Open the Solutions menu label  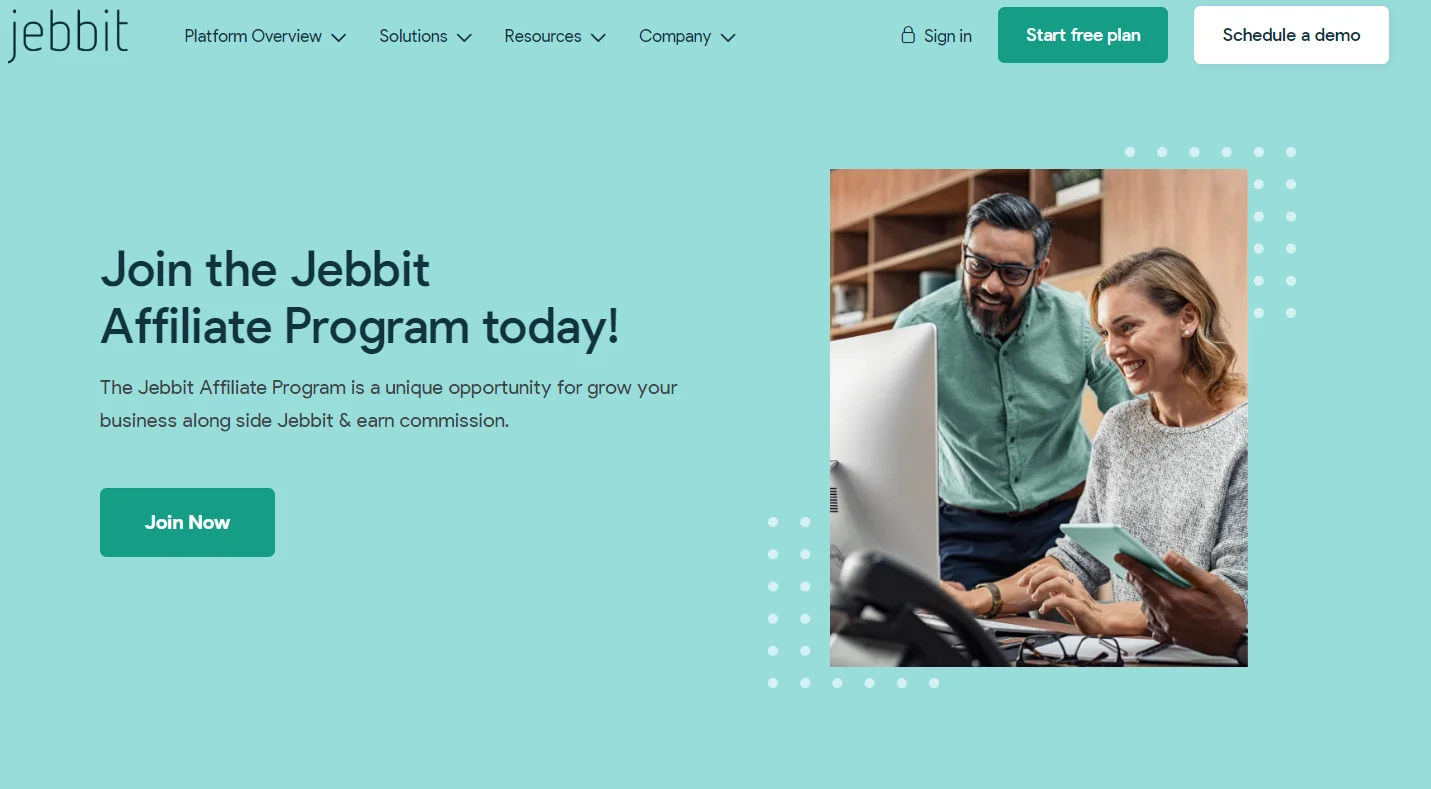[x=413, y=36]
